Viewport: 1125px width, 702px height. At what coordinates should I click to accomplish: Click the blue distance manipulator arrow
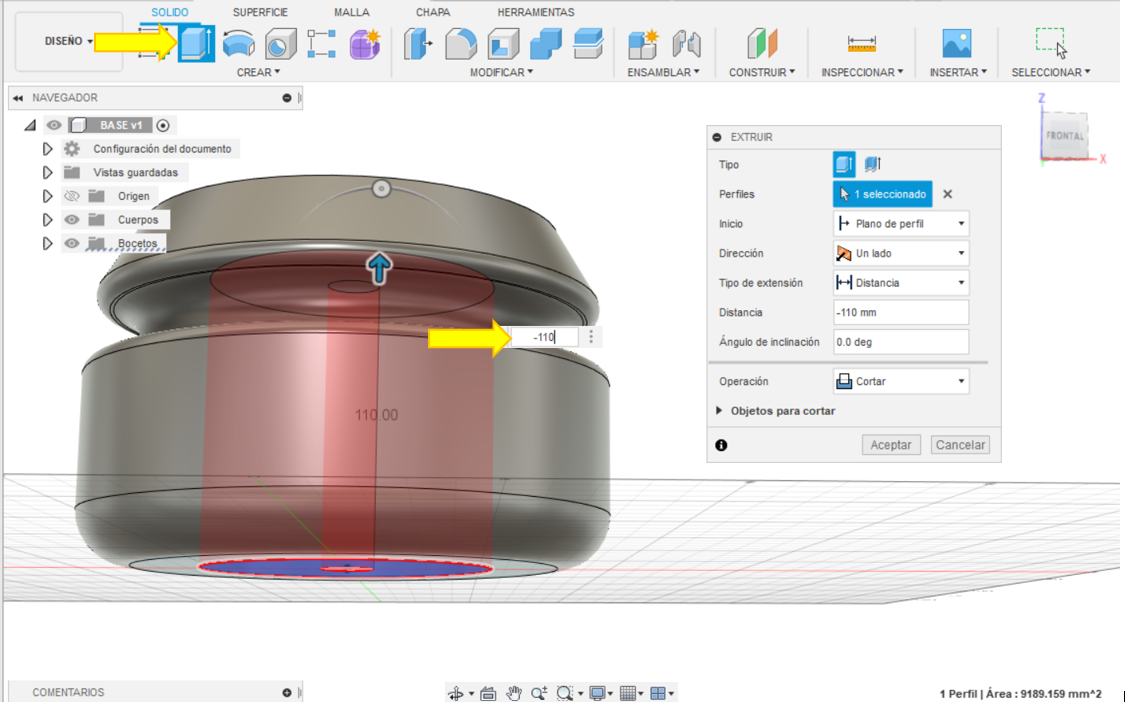[x=379, y=268]
